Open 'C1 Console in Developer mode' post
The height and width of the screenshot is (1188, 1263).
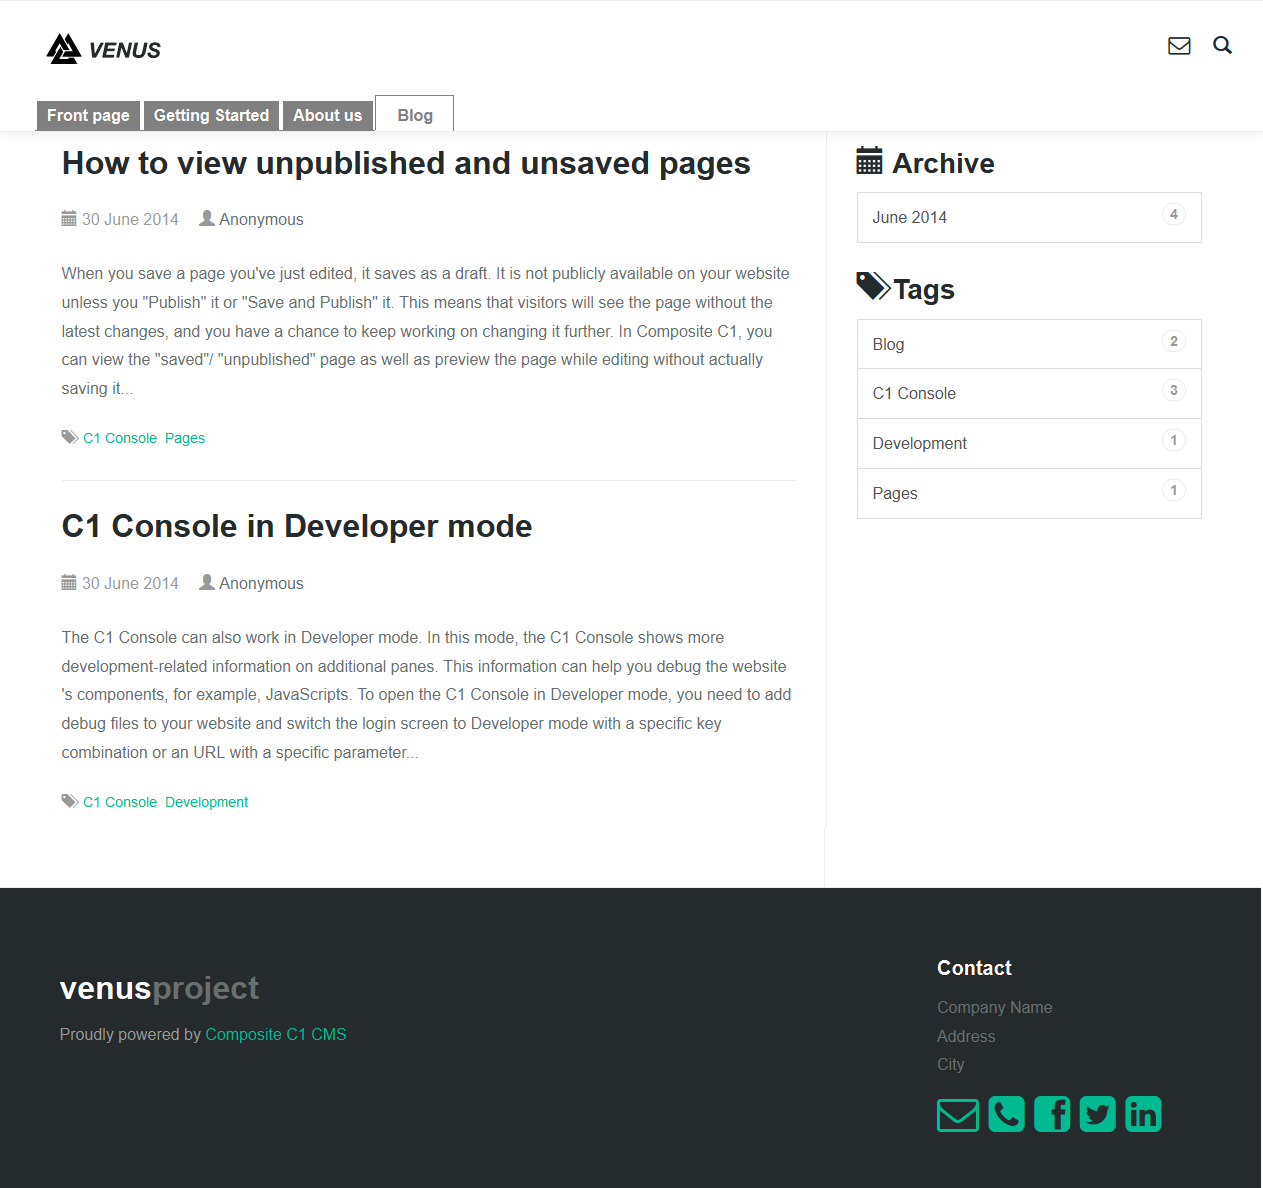296,526
